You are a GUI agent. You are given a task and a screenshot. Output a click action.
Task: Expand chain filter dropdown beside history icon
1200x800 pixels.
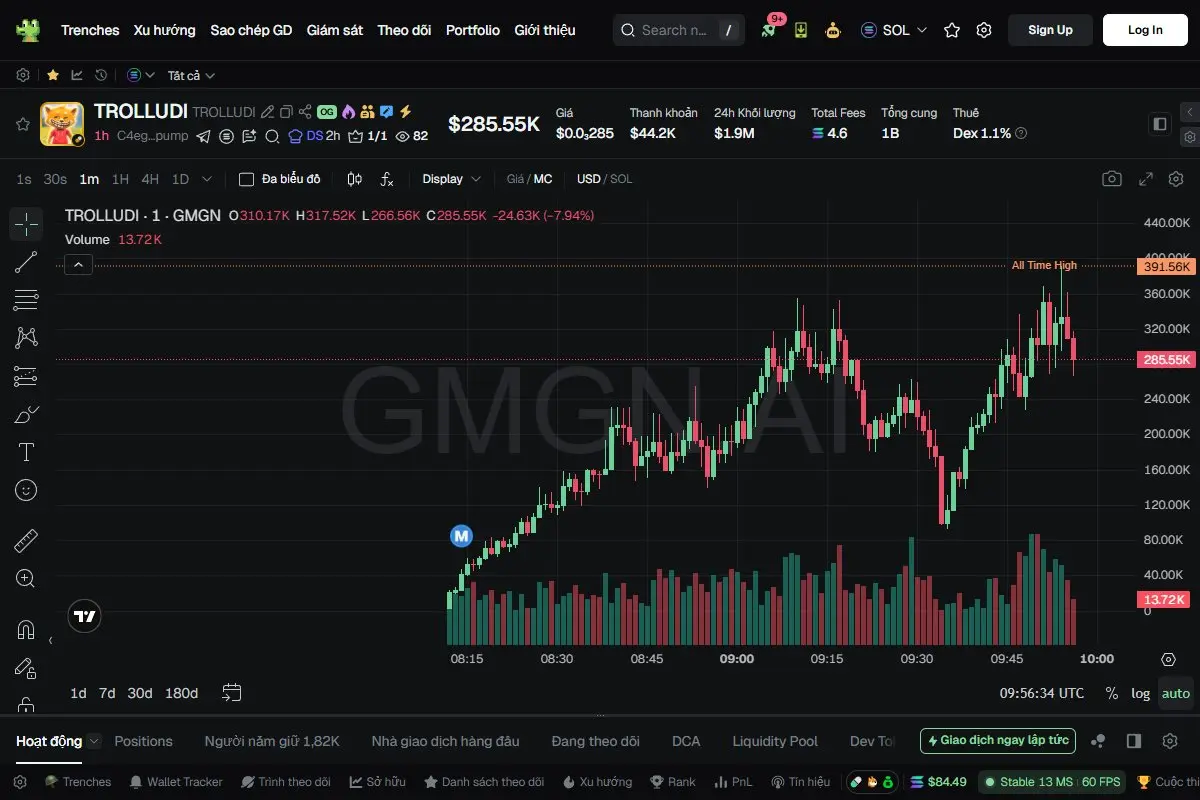point(141,75)
